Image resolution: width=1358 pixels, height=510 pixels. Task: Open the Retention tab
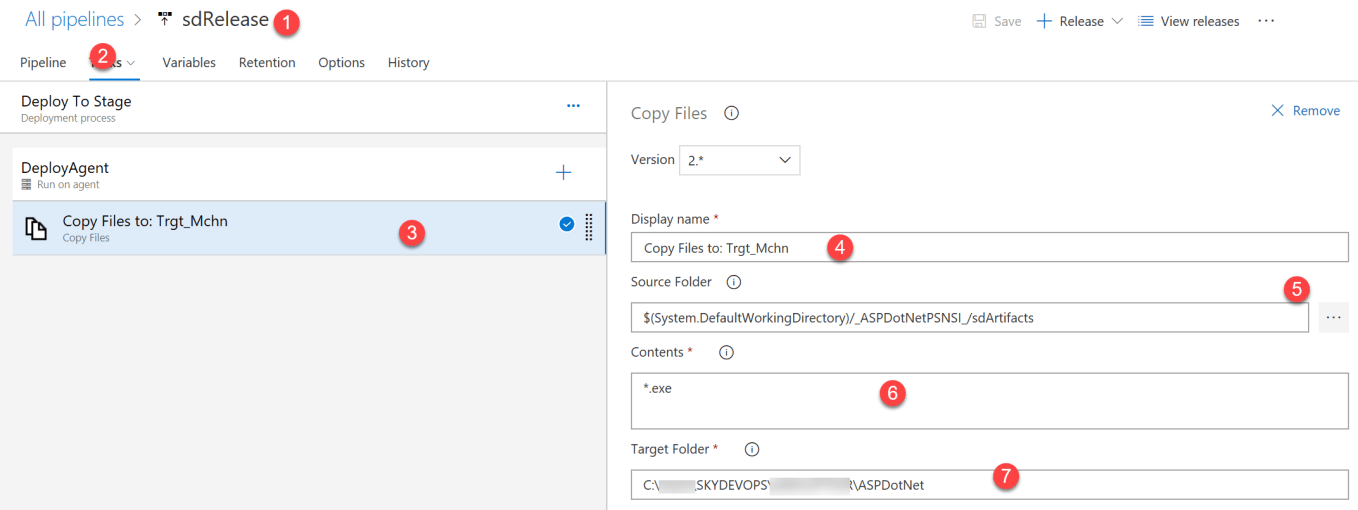[x=267, y=62]
